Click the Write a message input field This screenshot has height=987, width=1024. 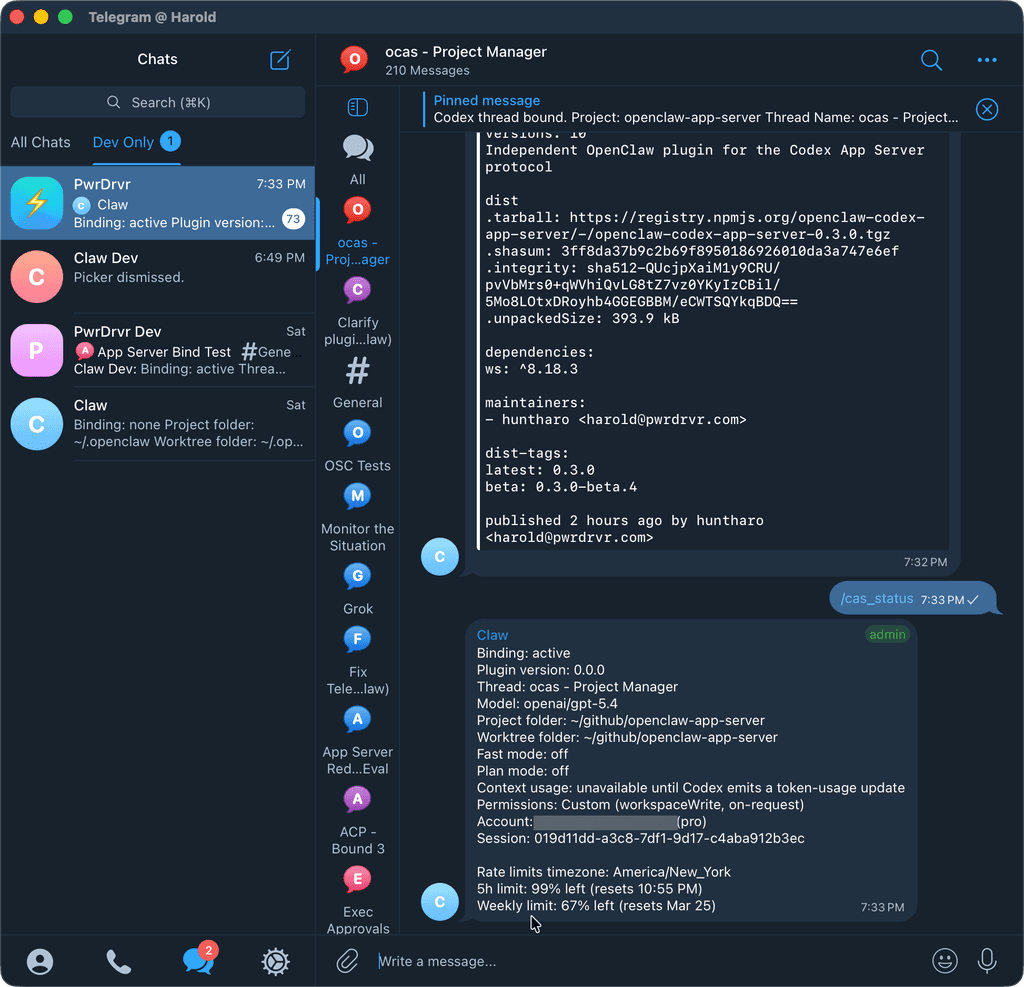647,961
